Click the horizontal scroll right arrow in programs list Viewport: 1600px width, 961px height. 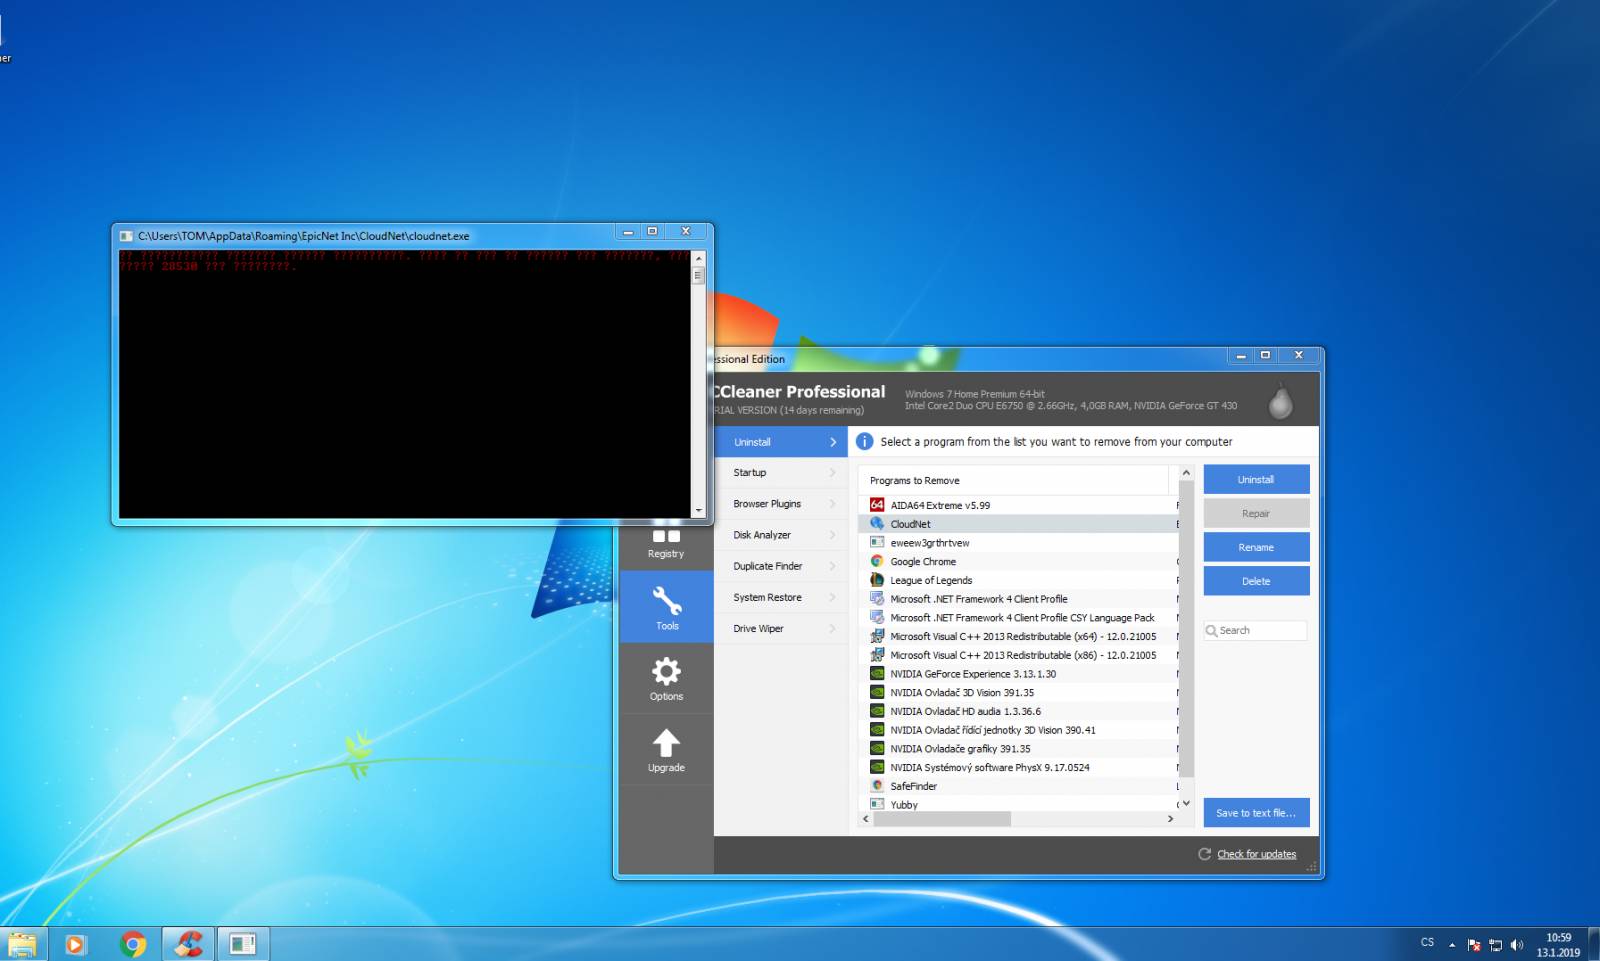[x=1170, y=819]
